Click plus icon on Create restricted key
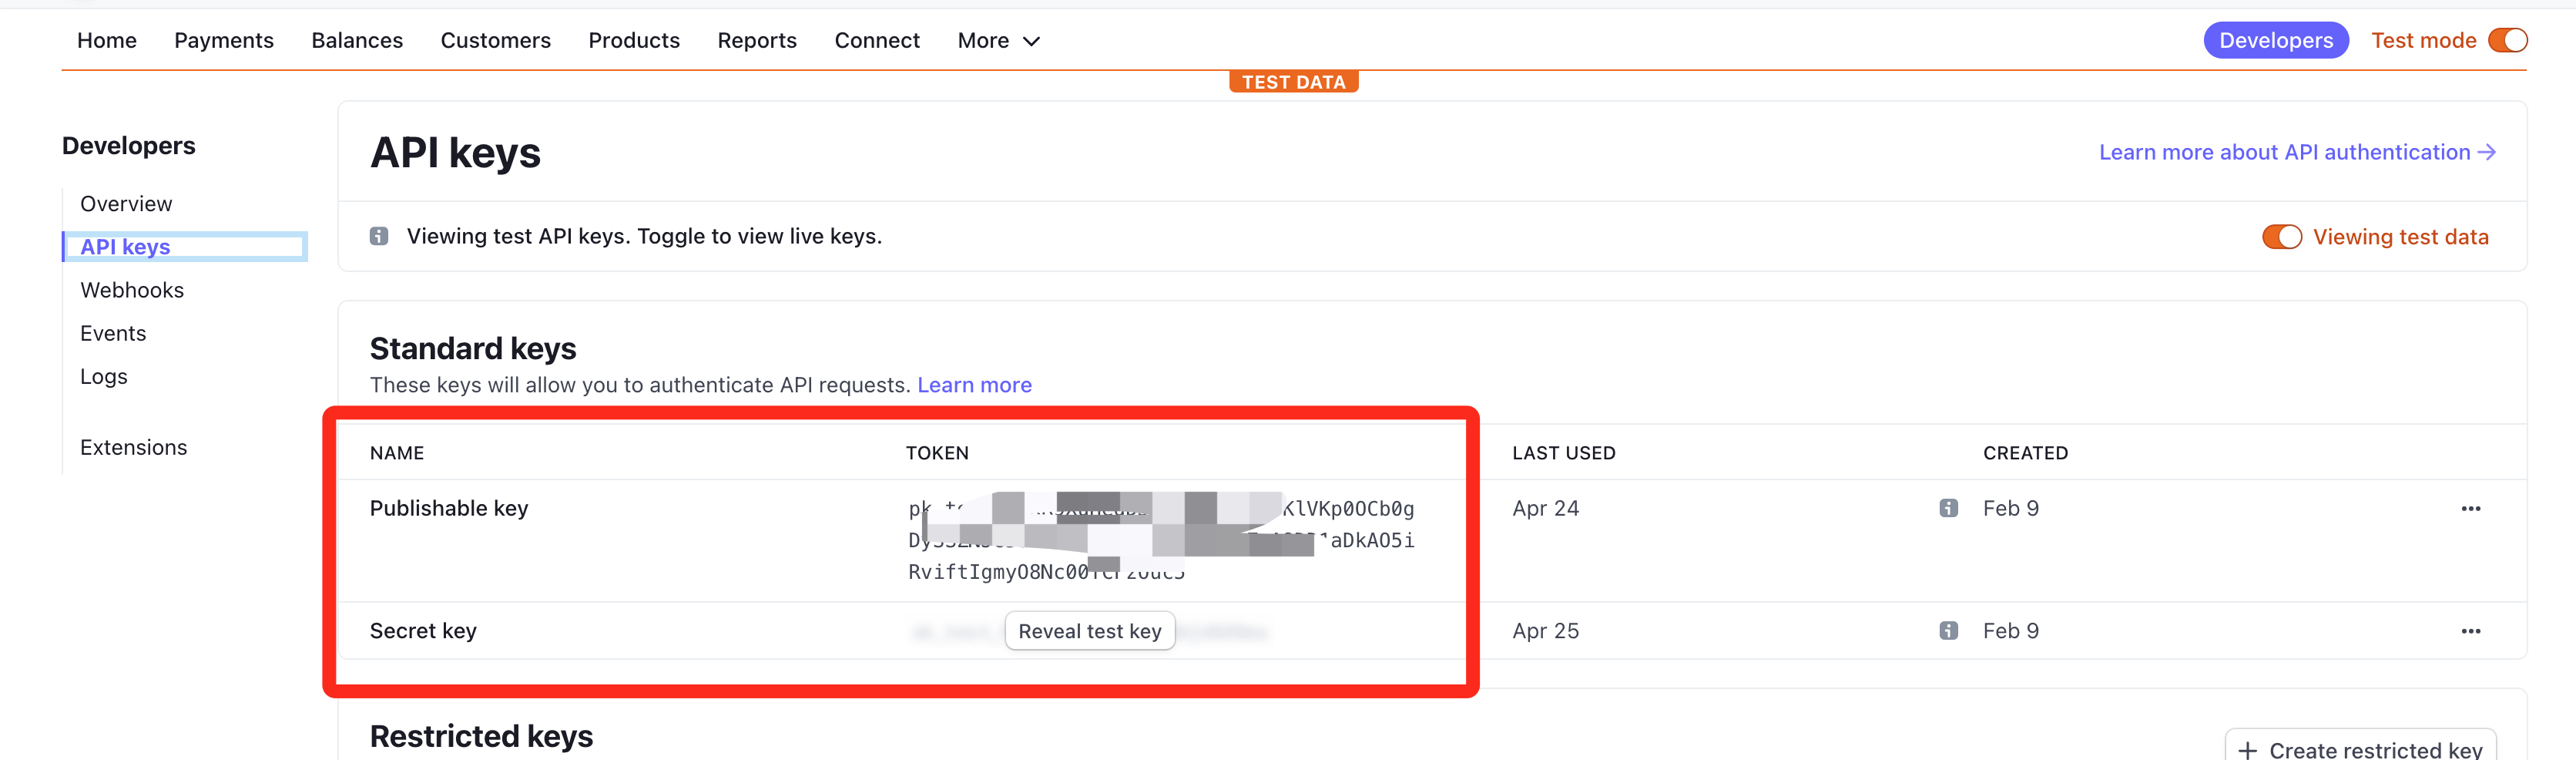 [2247, 750]
